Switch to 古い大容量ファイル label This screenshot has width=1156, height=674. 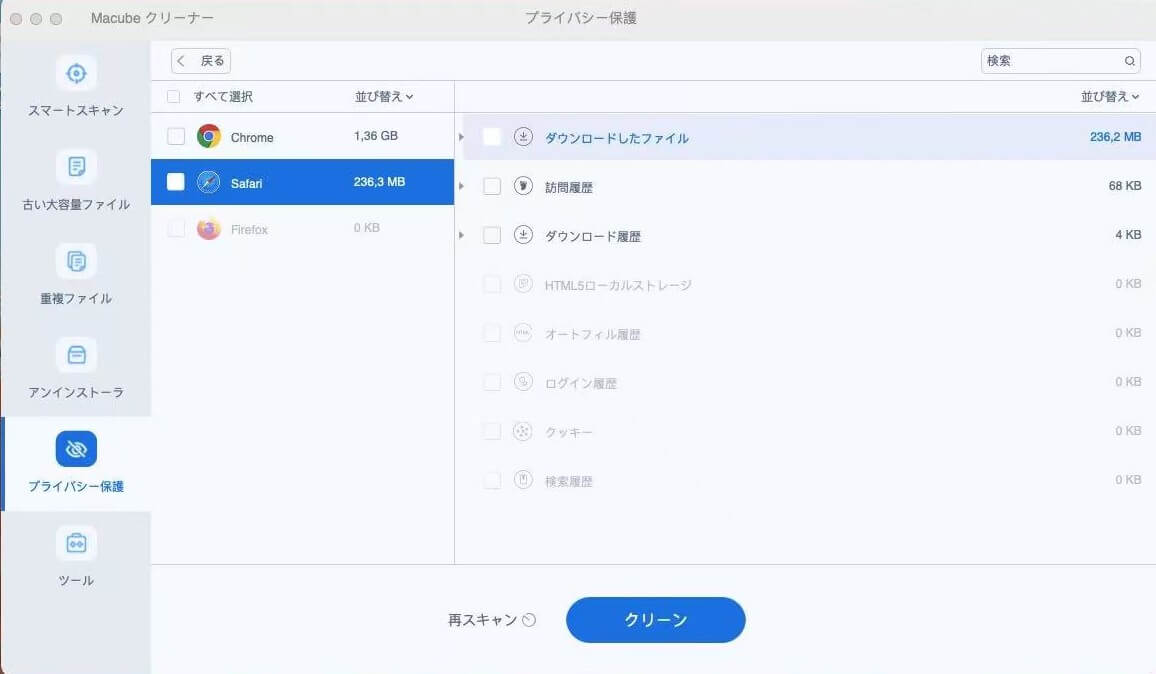[x=76, y=204]
